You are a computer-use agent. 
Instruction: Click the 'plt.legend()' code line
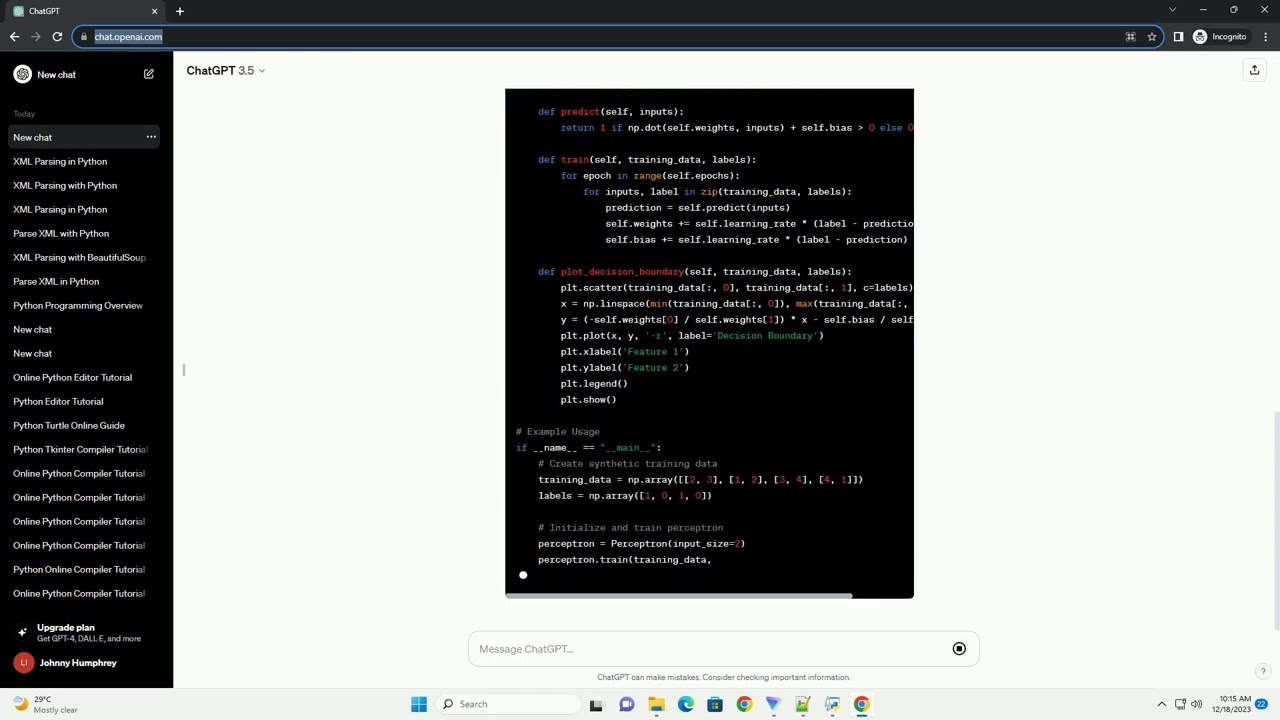(594, 384)
